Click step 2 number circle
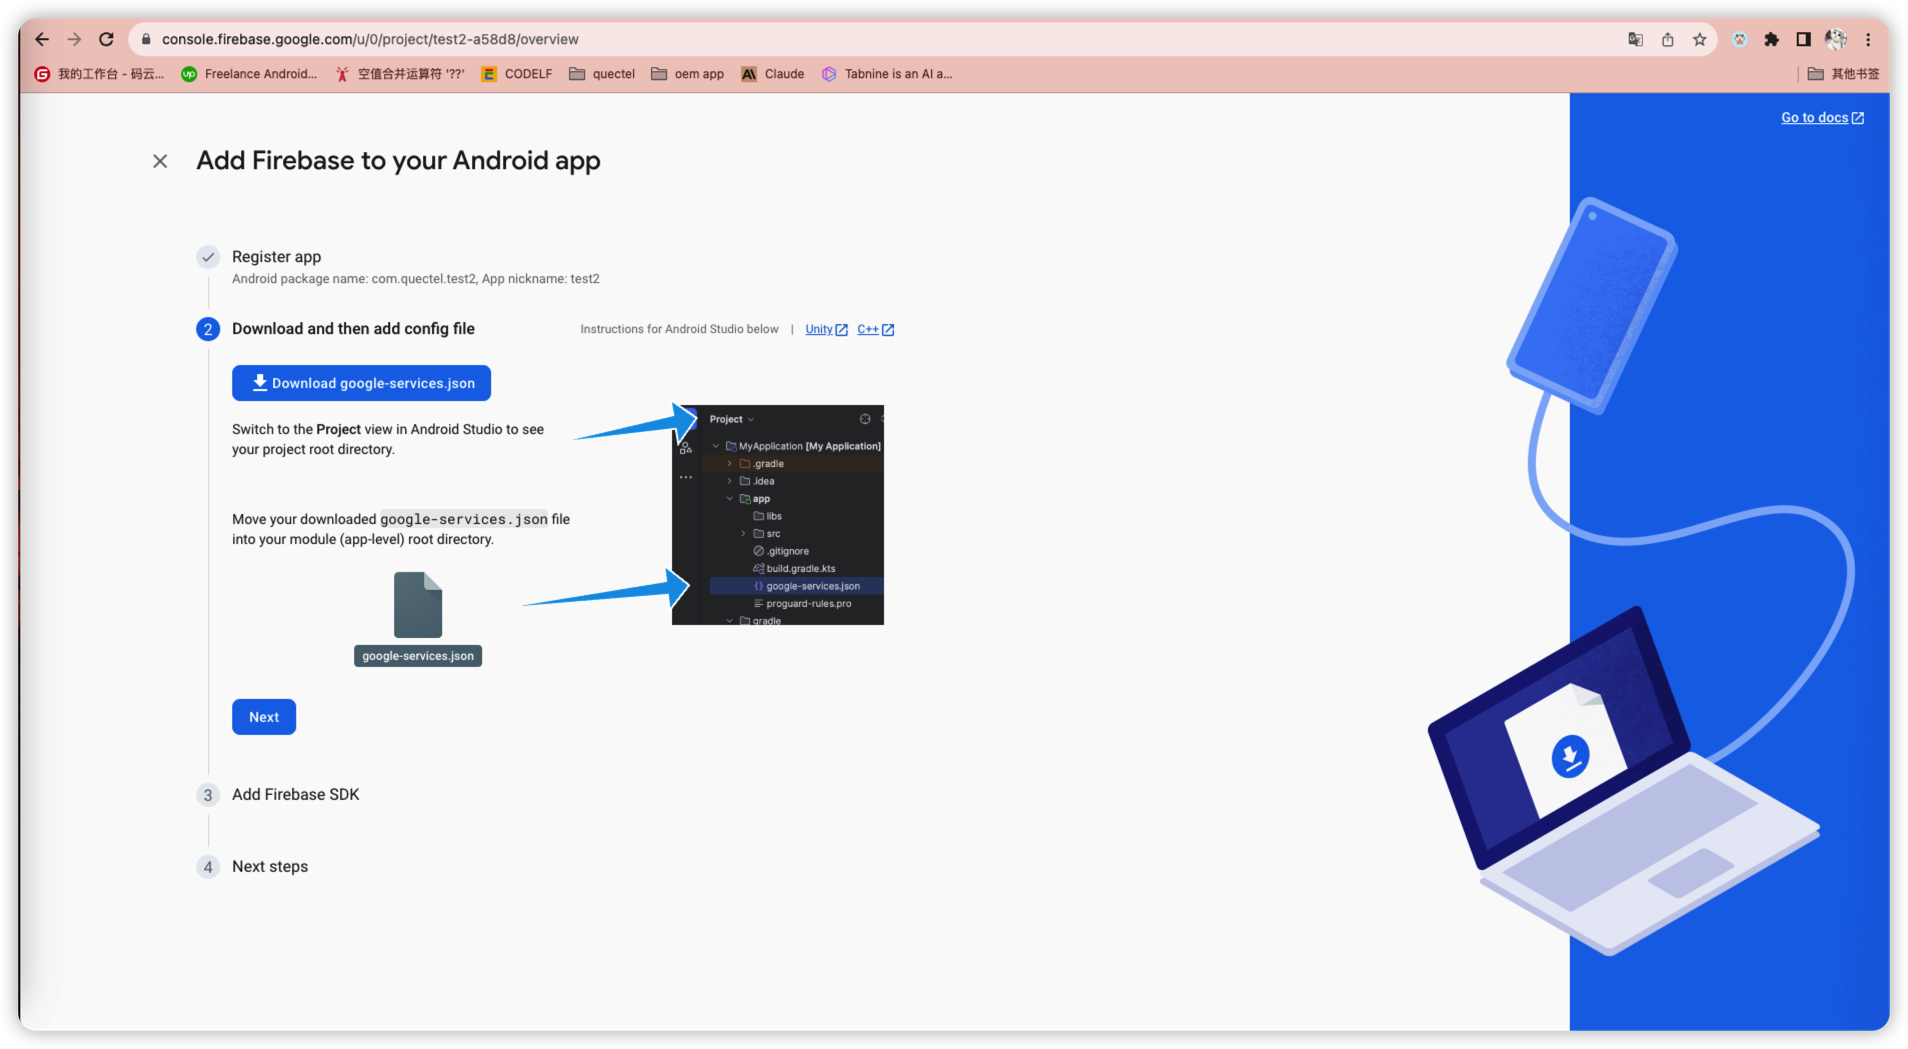The image size is (1908, 1049). click(x=208, y=329)
